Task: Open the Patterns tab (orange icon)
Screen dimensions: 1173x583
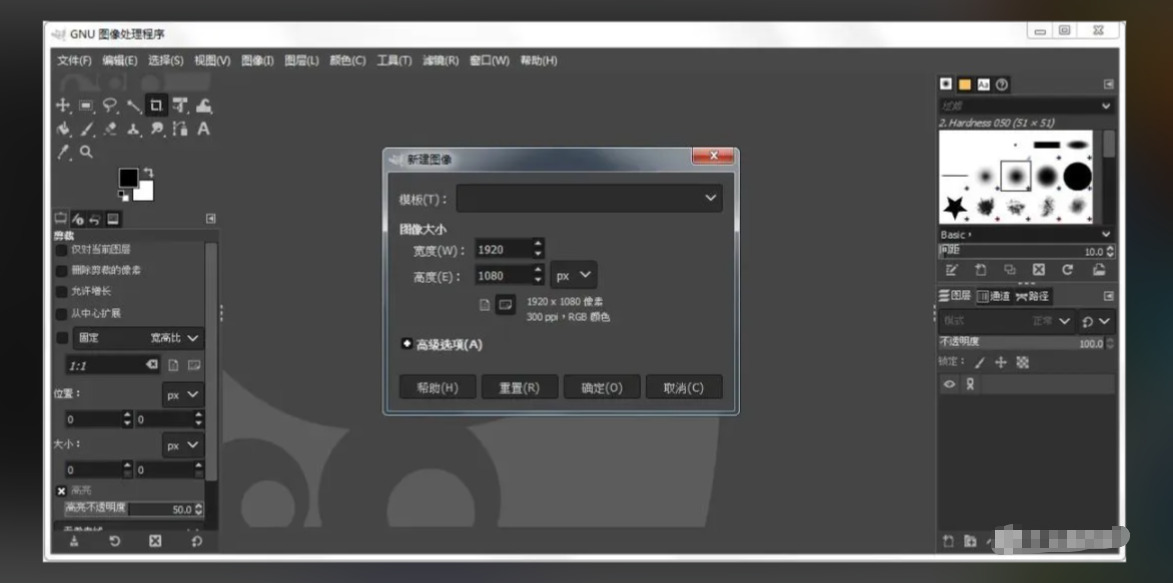Action: pos(965,85)
